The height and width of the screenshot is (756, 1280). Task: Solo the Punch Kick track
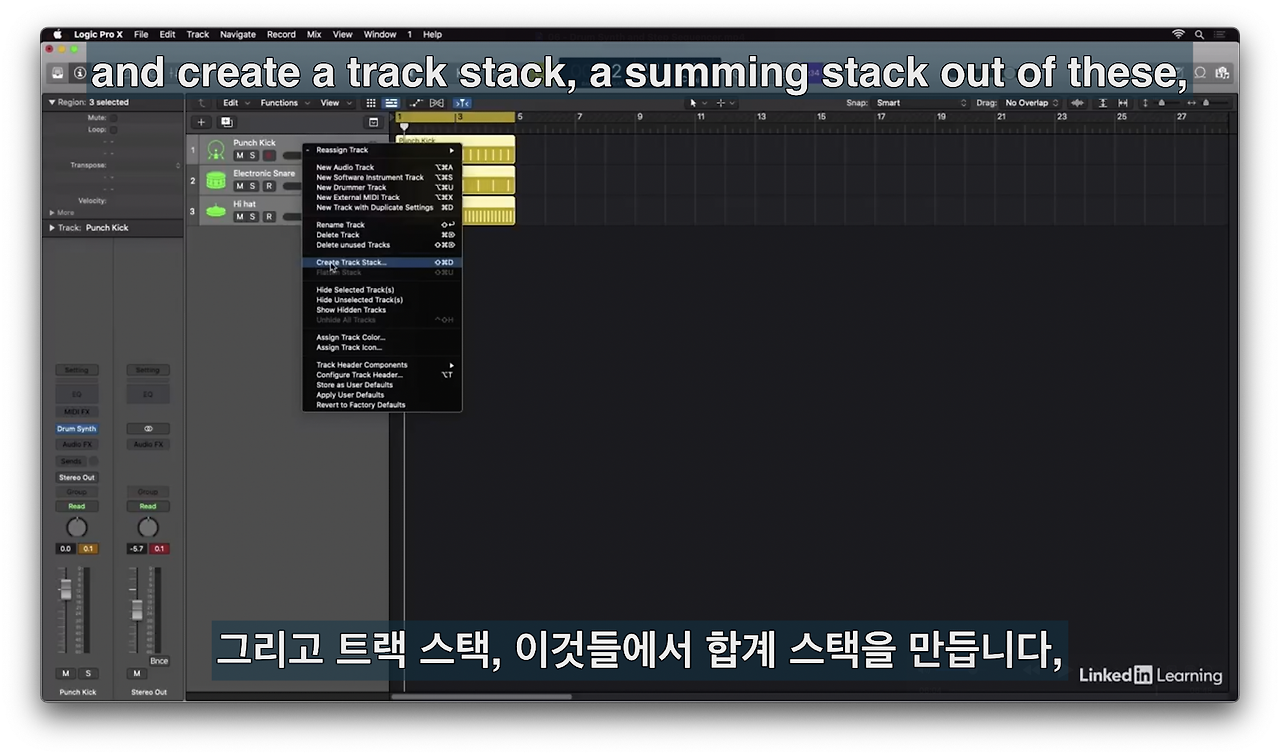click(254, 155)
